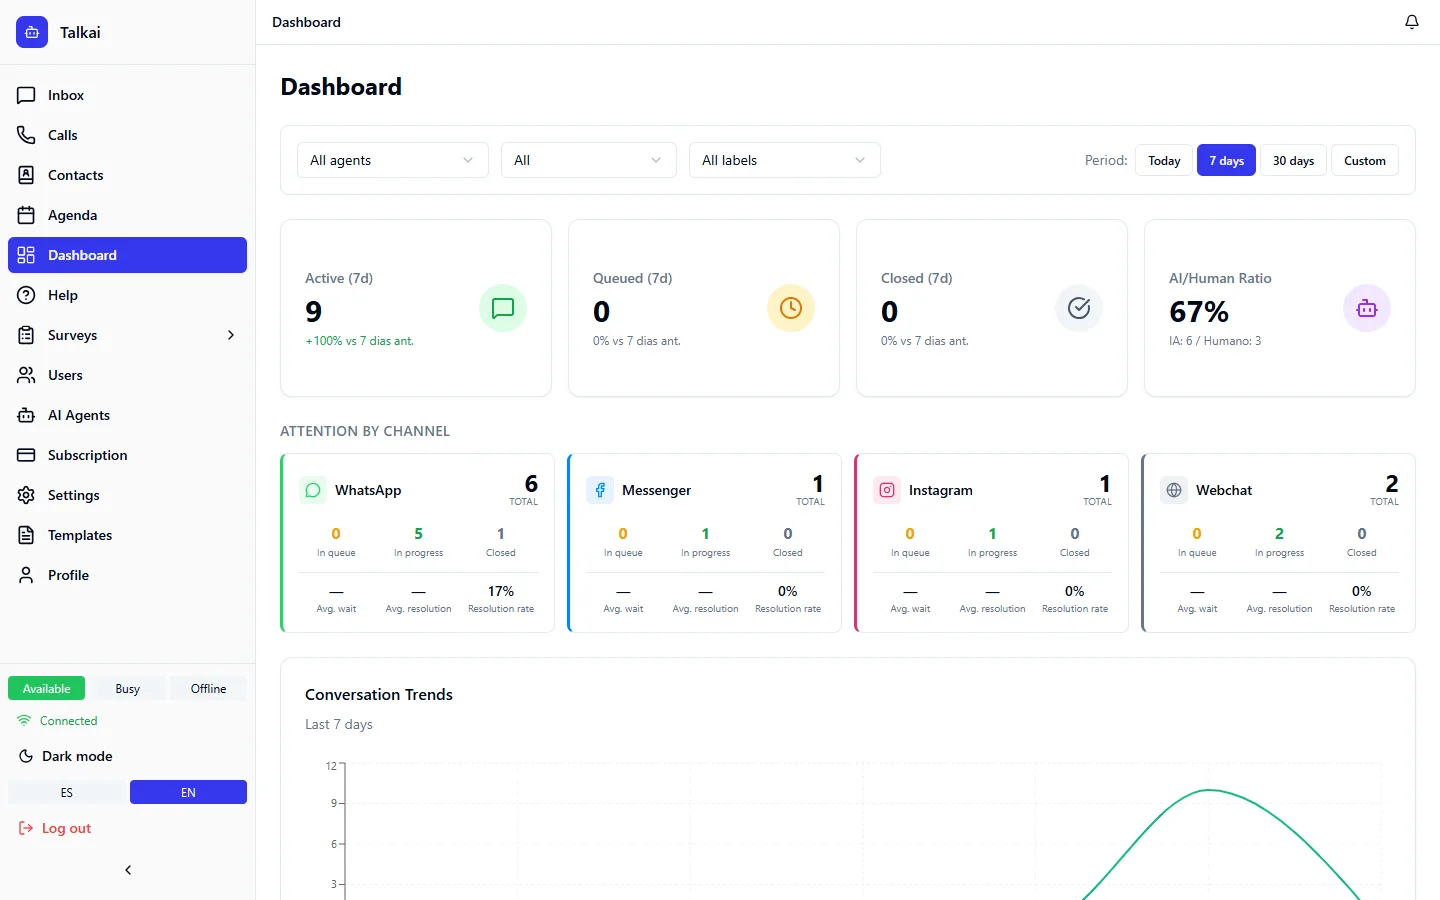Expand the Surveys submenu chevron
This screenshot has height=900, width=1440.
(231, 335)
